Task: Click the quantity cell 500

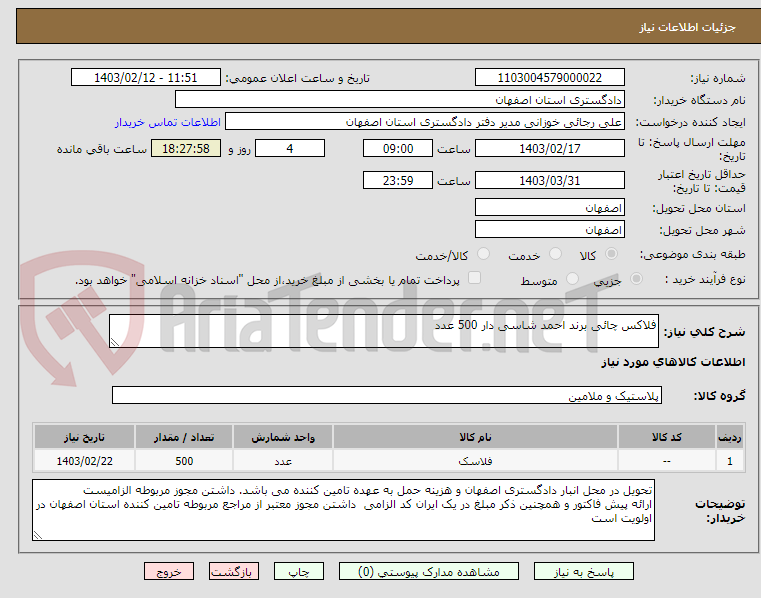Action: tap(184, 461)
